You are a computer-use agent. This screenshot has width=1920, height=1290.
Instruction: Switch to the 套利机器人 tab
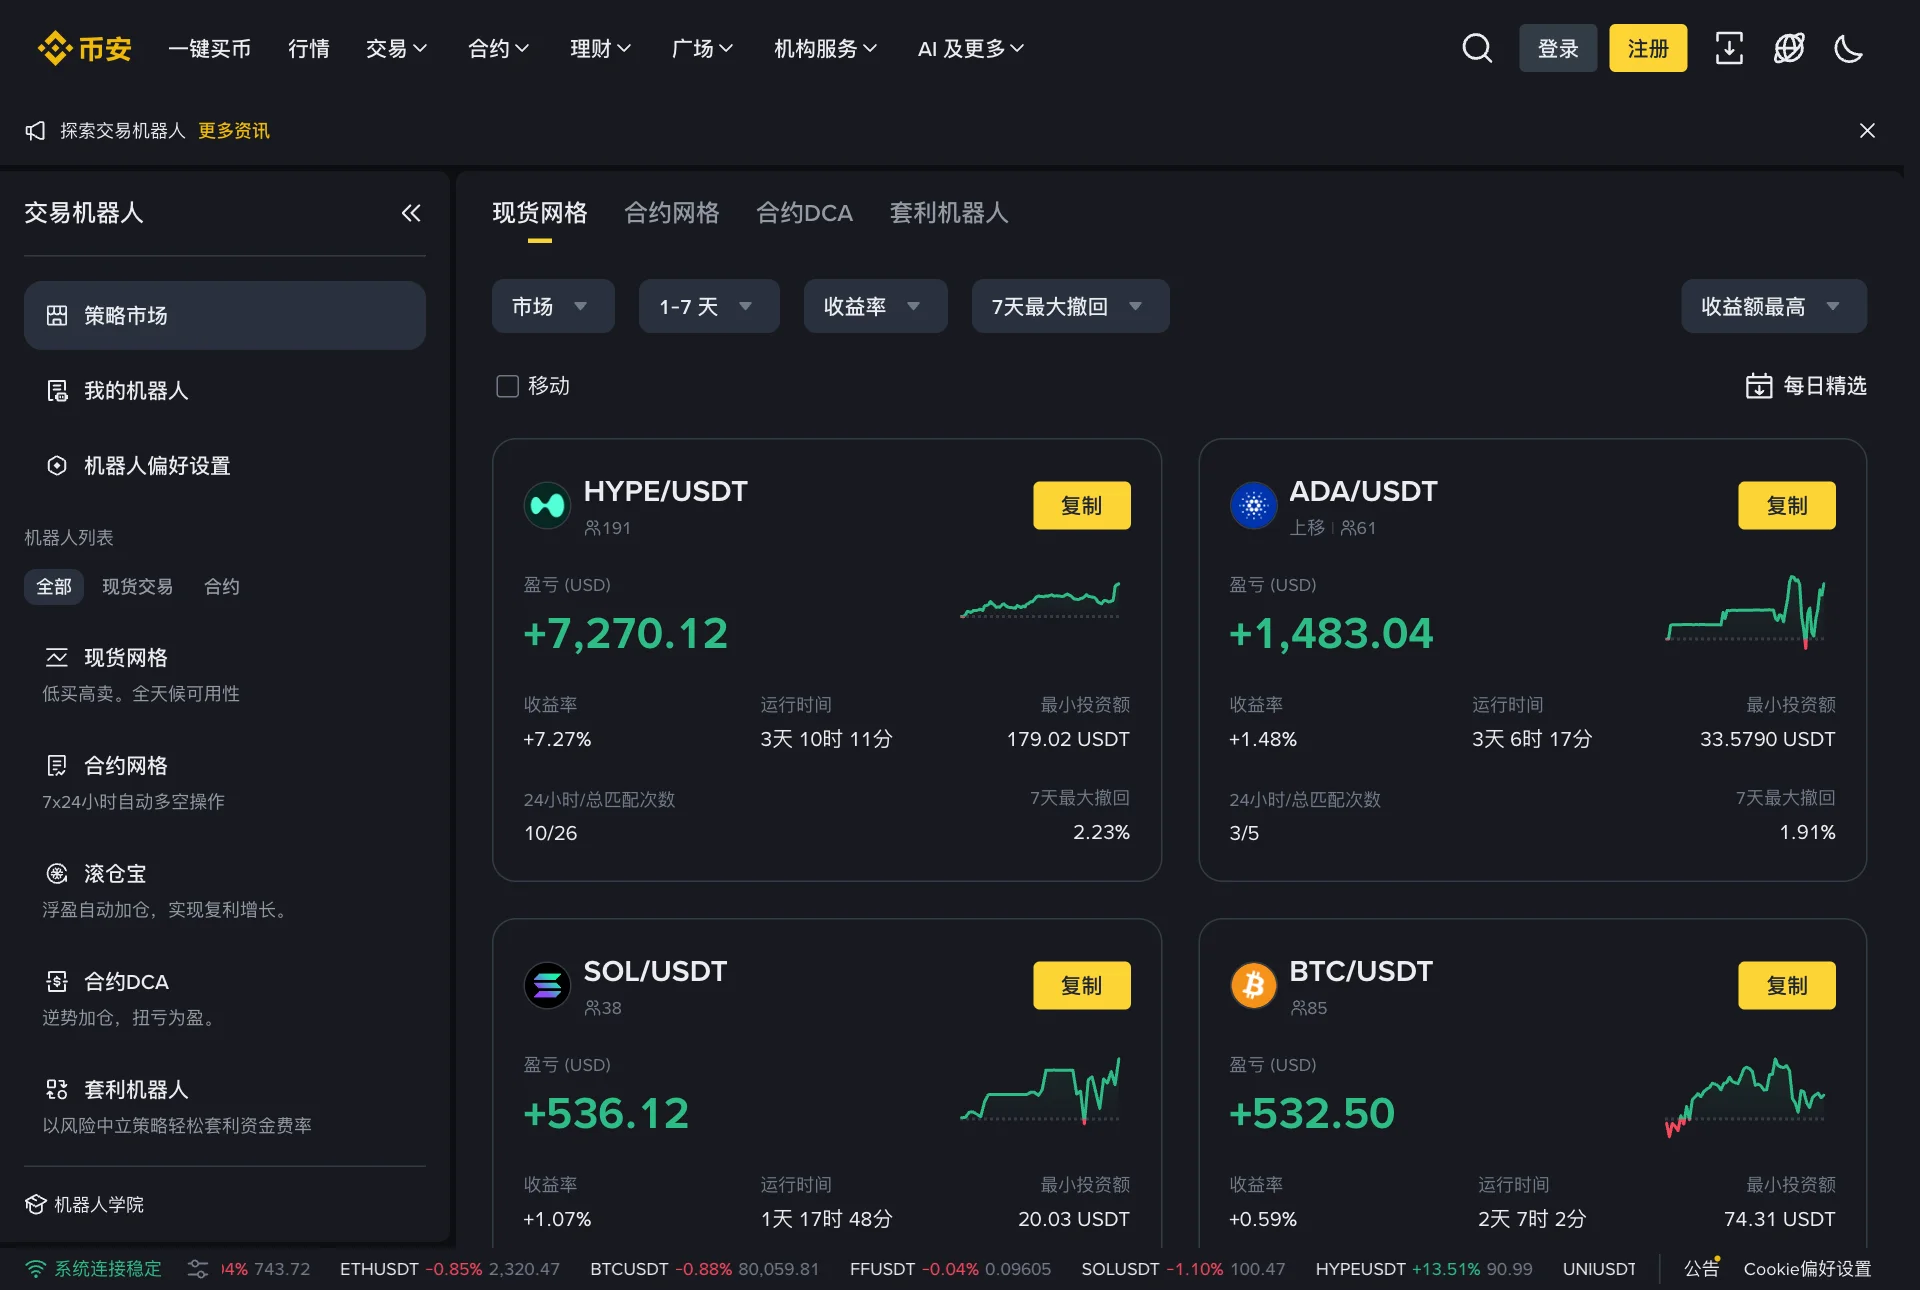(949, 213)
